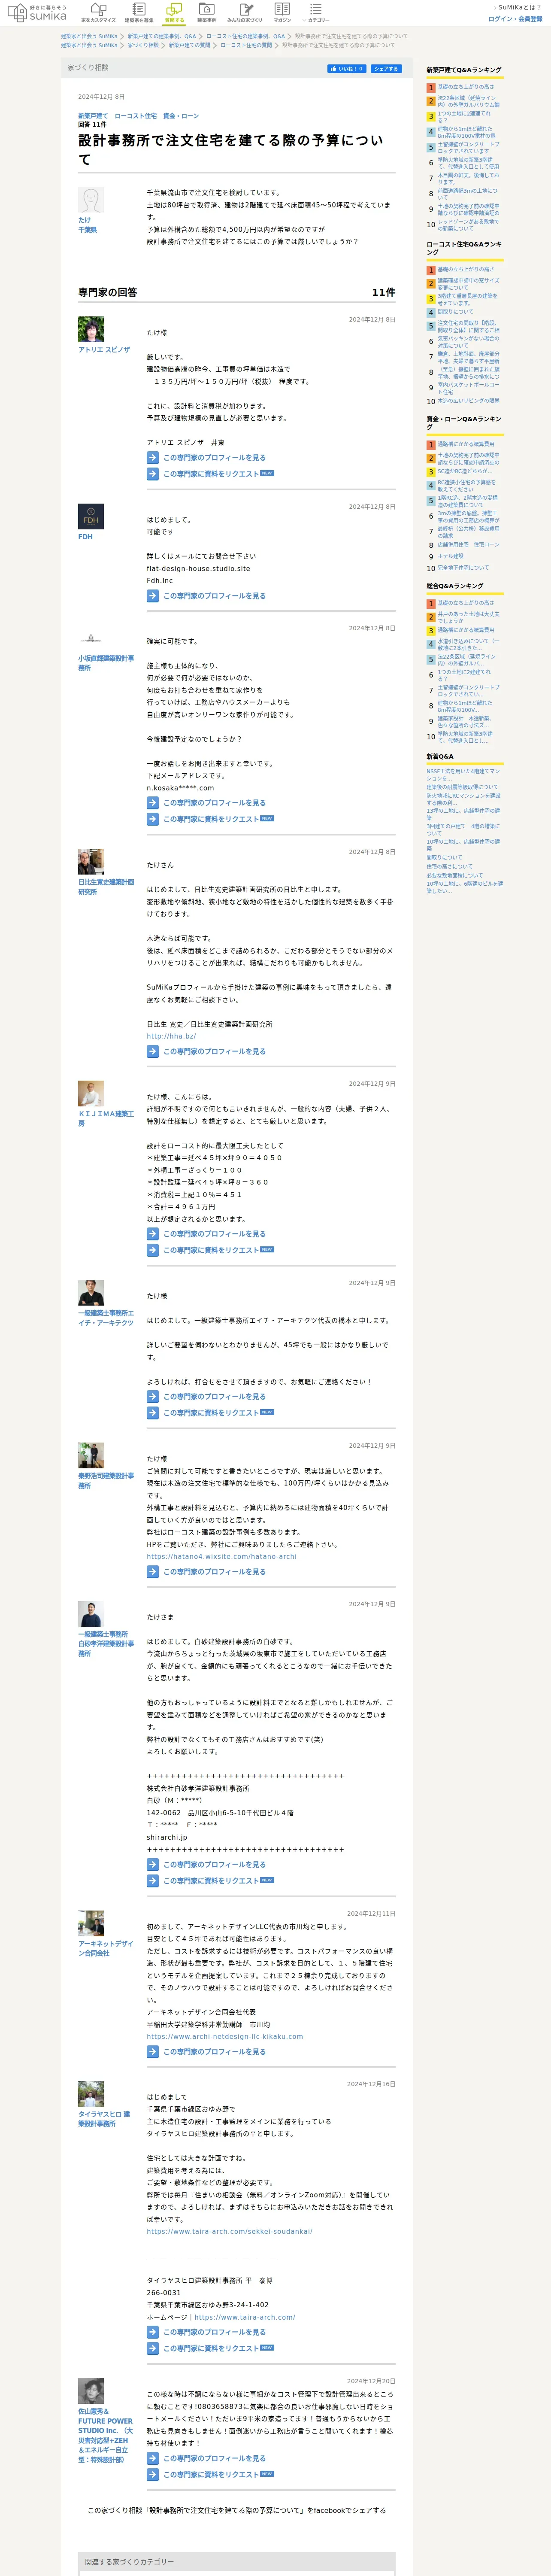Open new Q&A 必要な敷地面積について
Viewport: 551px width, 2576px height.
(x=455, y=875)
